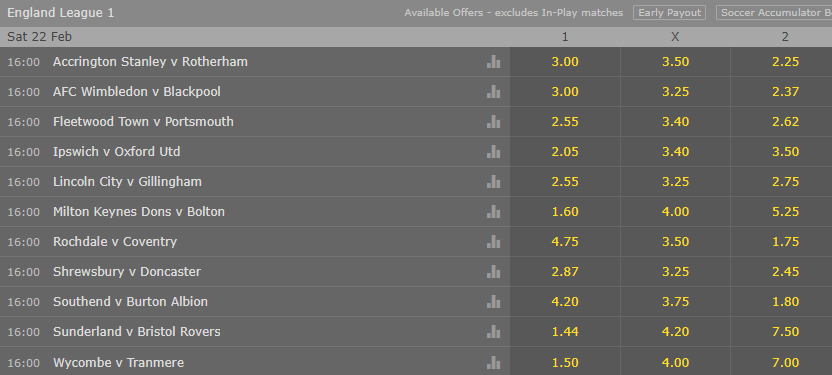Image resolution: width=832 pixels, height=375 pixels.
Task: Click the Soccer Accumulator offer button
Action: click(774, 13)
